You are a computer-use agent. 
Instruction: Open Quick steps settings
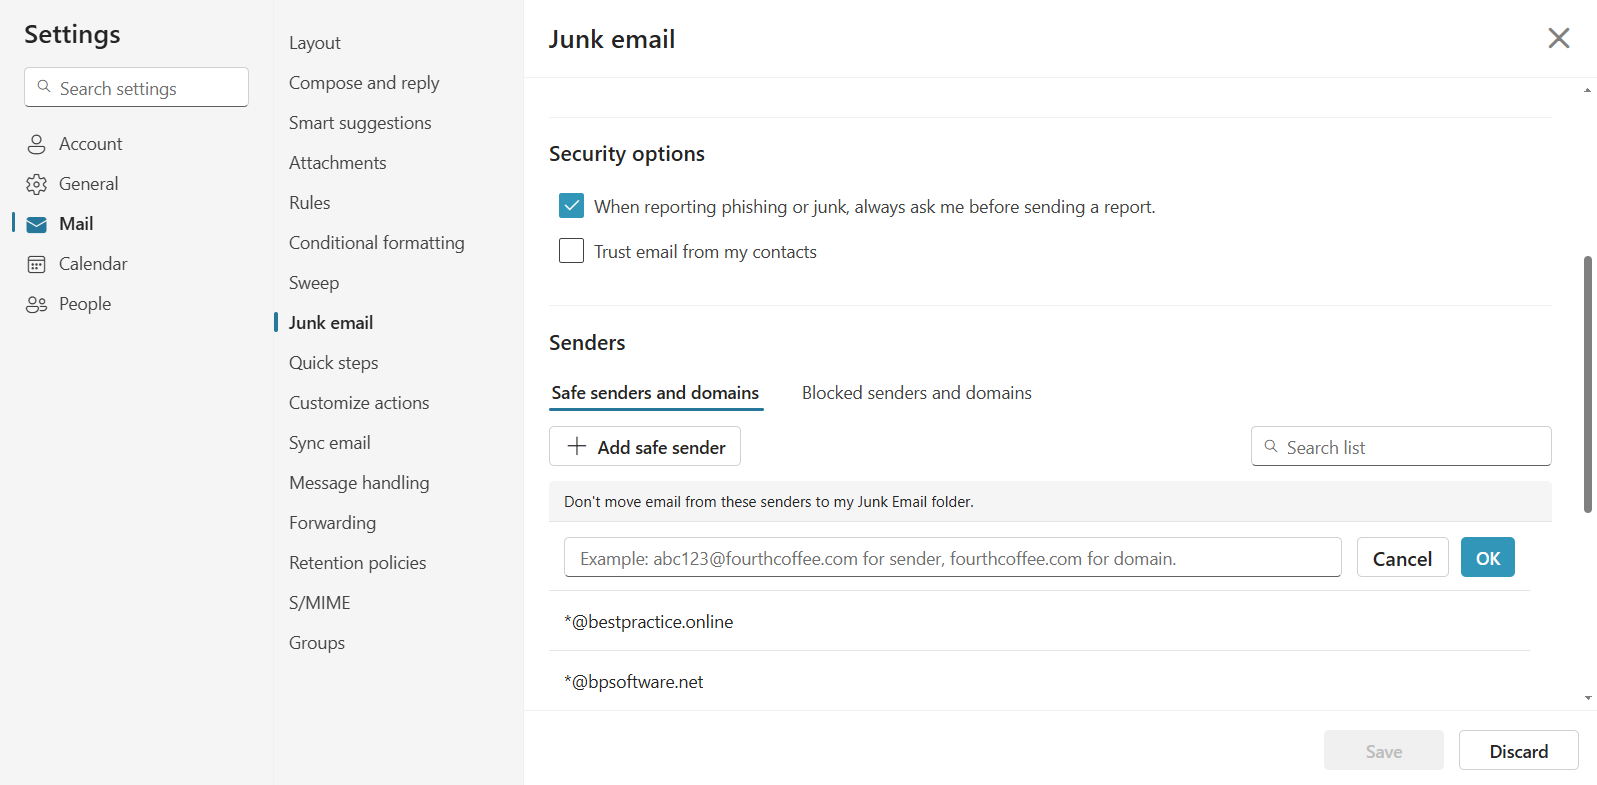point(333,363)
